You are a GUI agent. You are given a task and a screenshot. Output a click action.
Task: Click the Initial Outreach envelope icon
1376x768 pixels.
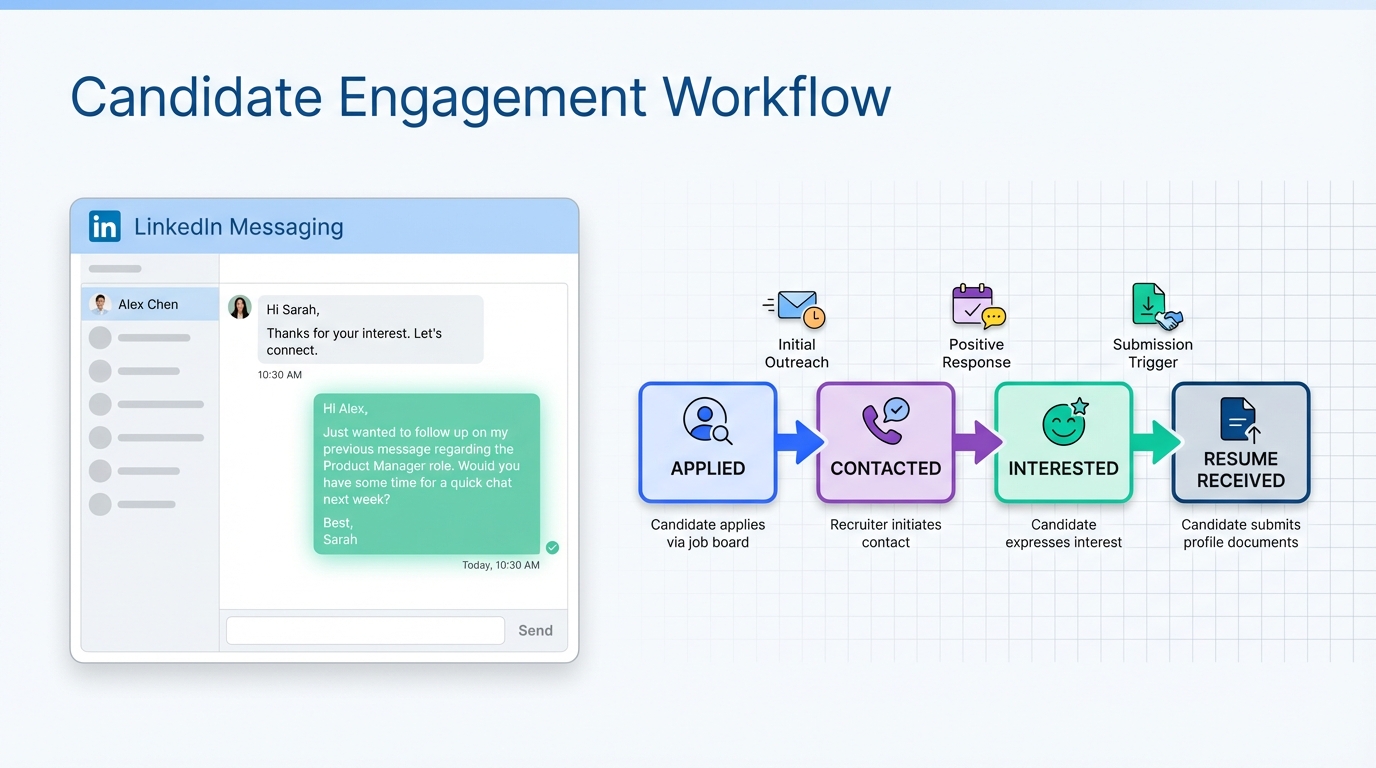799,309
